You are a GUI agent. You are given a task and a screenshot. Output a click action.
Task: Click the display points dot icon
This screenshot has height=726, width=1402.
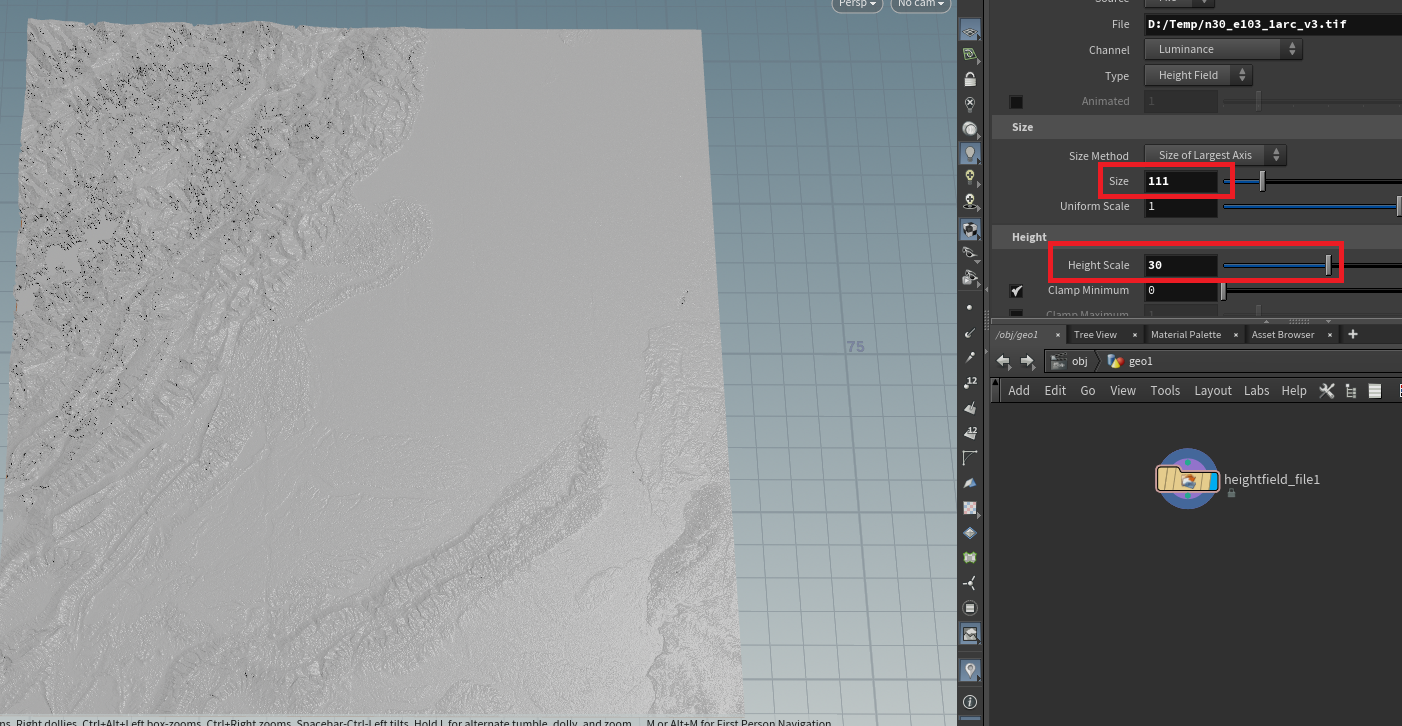click(969, 308)
